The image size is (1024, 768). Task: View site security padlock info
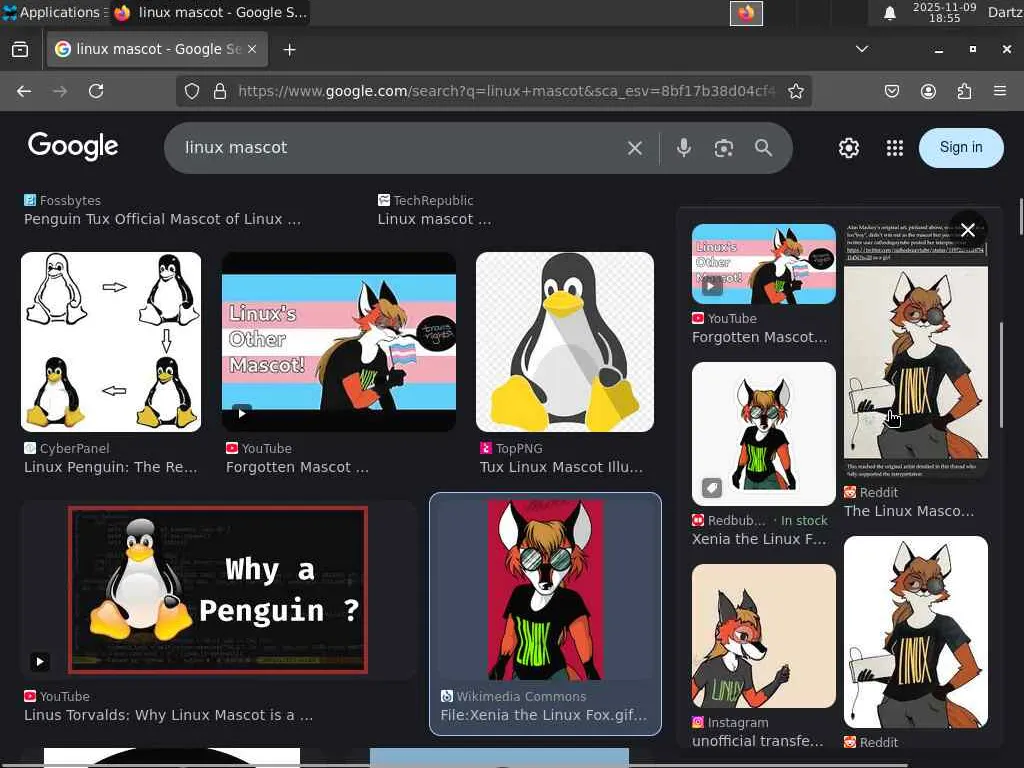(220, 91)
